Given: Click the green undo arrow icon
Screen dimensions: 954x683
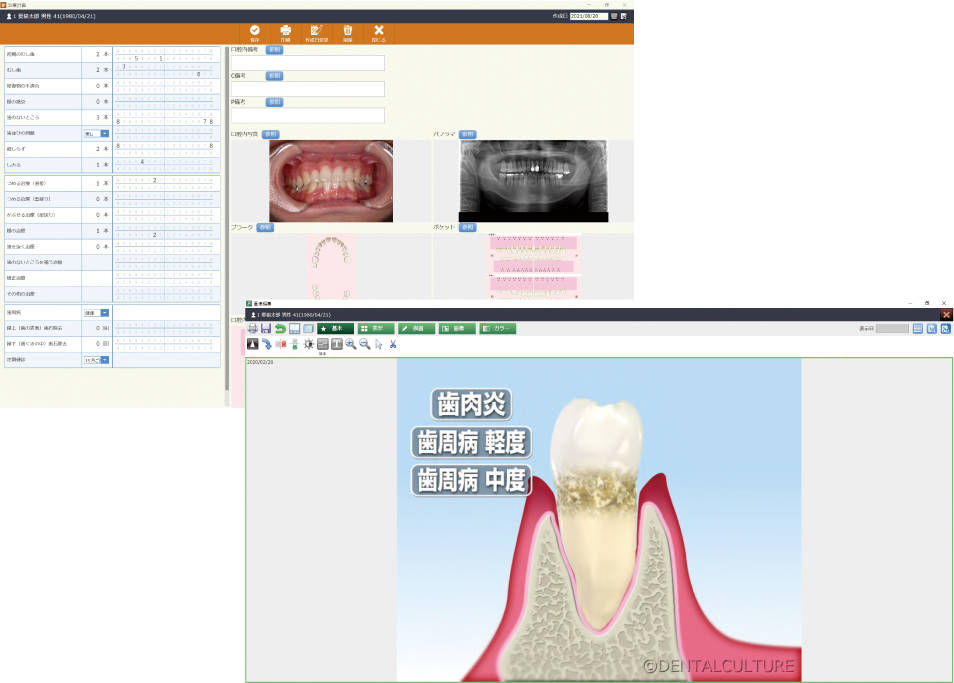Looking at the screenshot, I should pyautogui.click(x=280, y=328).
